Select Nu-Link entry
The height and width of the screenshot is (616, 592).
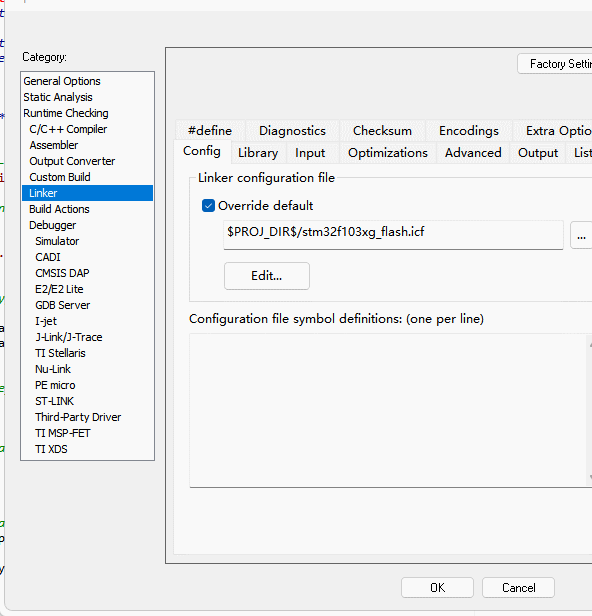click(87, 369)
